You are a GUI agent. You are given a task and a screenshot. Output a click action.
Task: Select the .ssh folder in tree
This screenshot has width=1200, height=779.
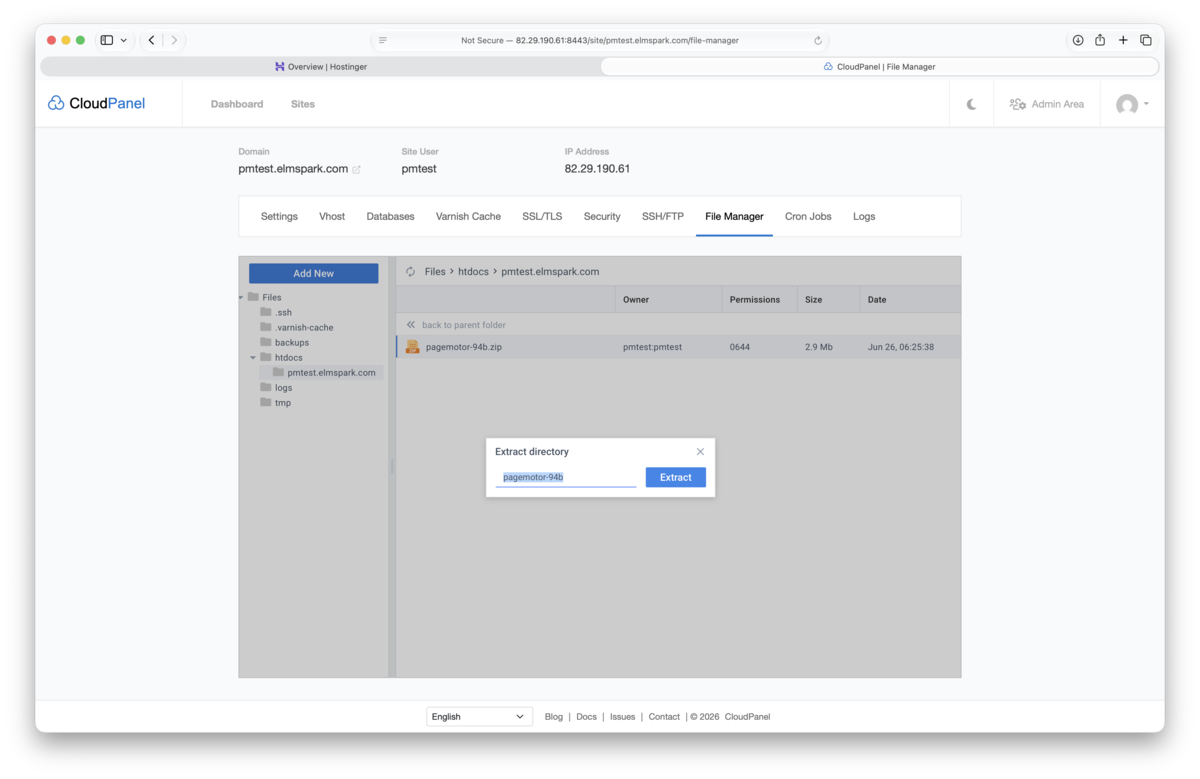[x=283, y=312]
